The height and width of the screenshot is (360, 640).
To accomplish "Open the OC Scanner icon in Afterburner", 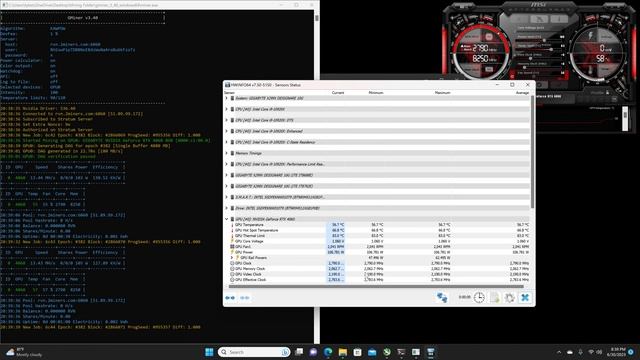I will (x=539, y=19).
